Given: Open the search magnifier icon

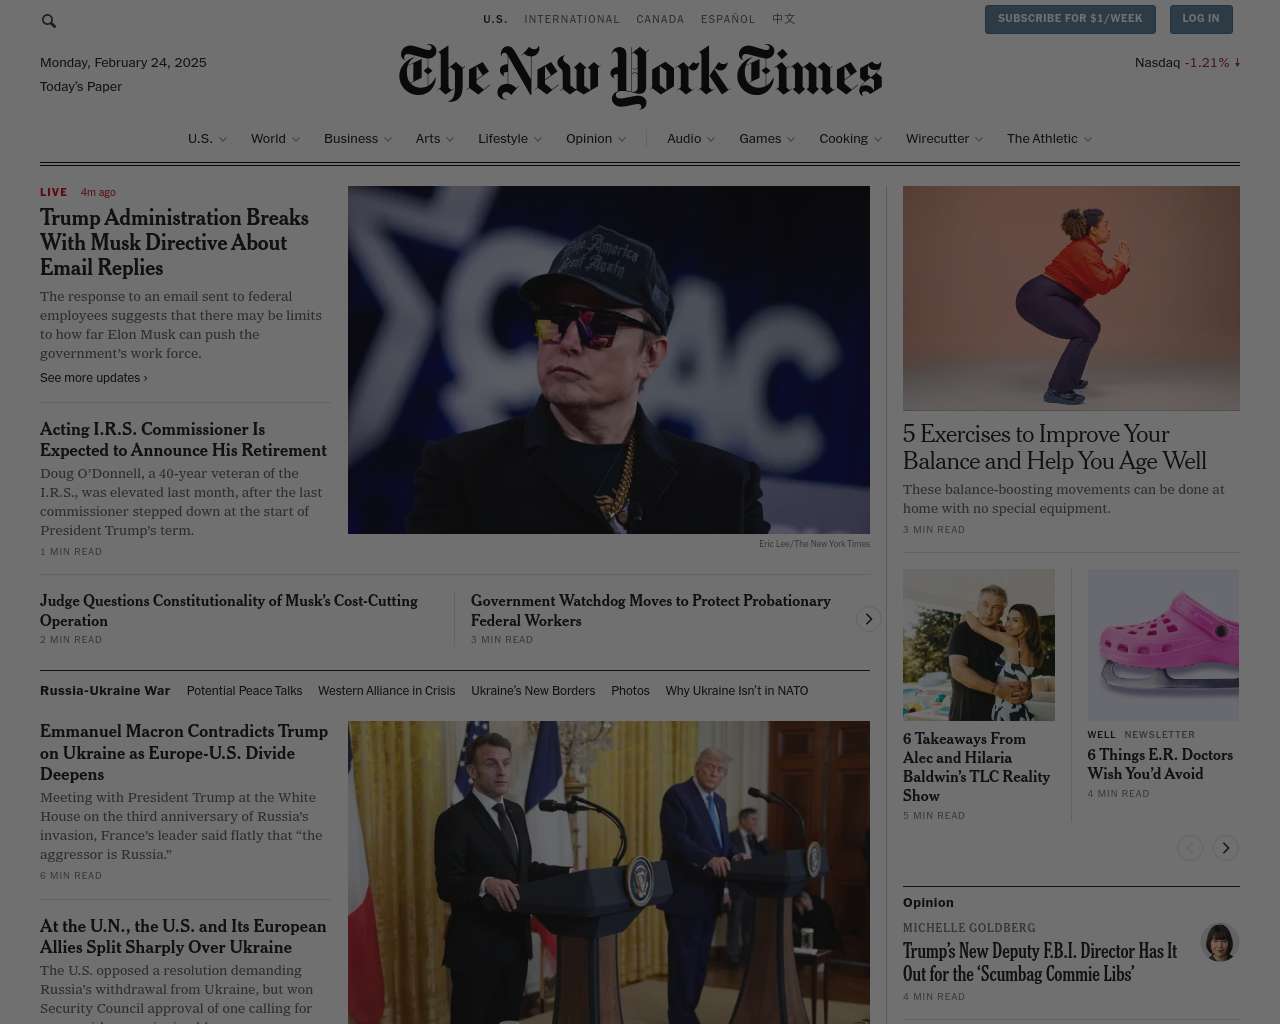Looking at the screenshot, I should pos(49,21).
